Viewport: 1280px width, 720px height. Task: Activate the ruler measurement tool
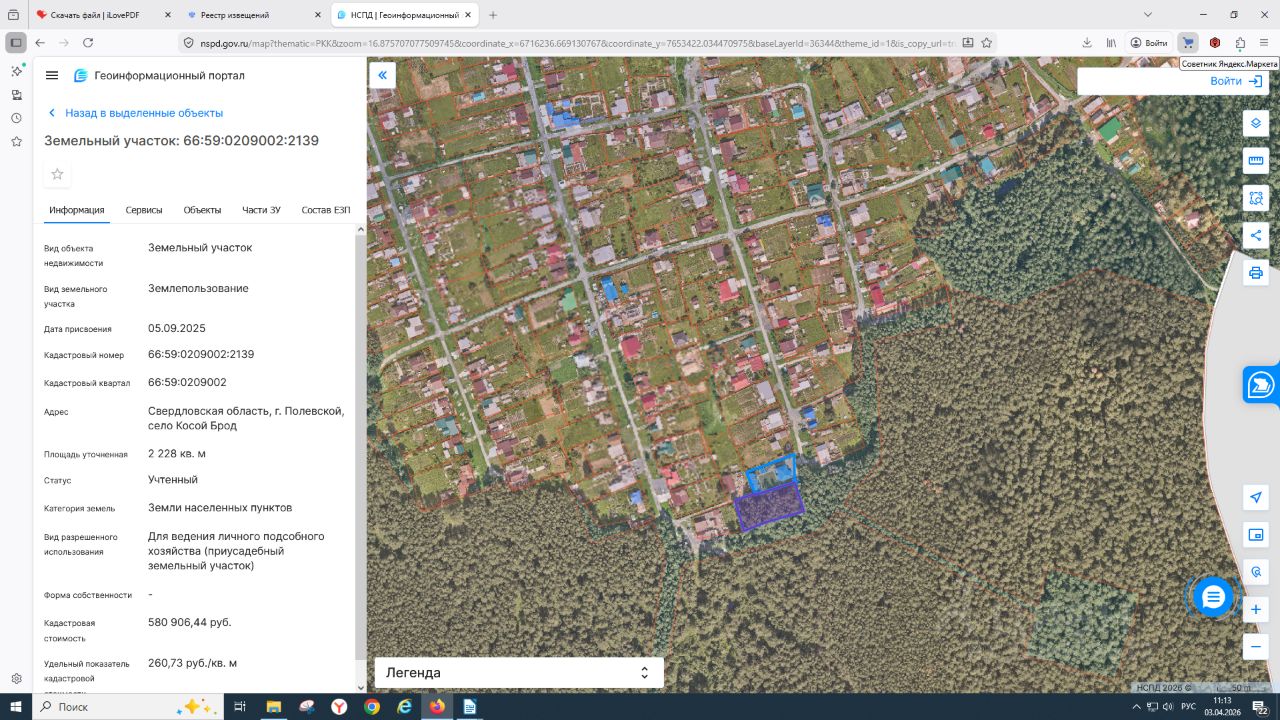click(1256, 161)
